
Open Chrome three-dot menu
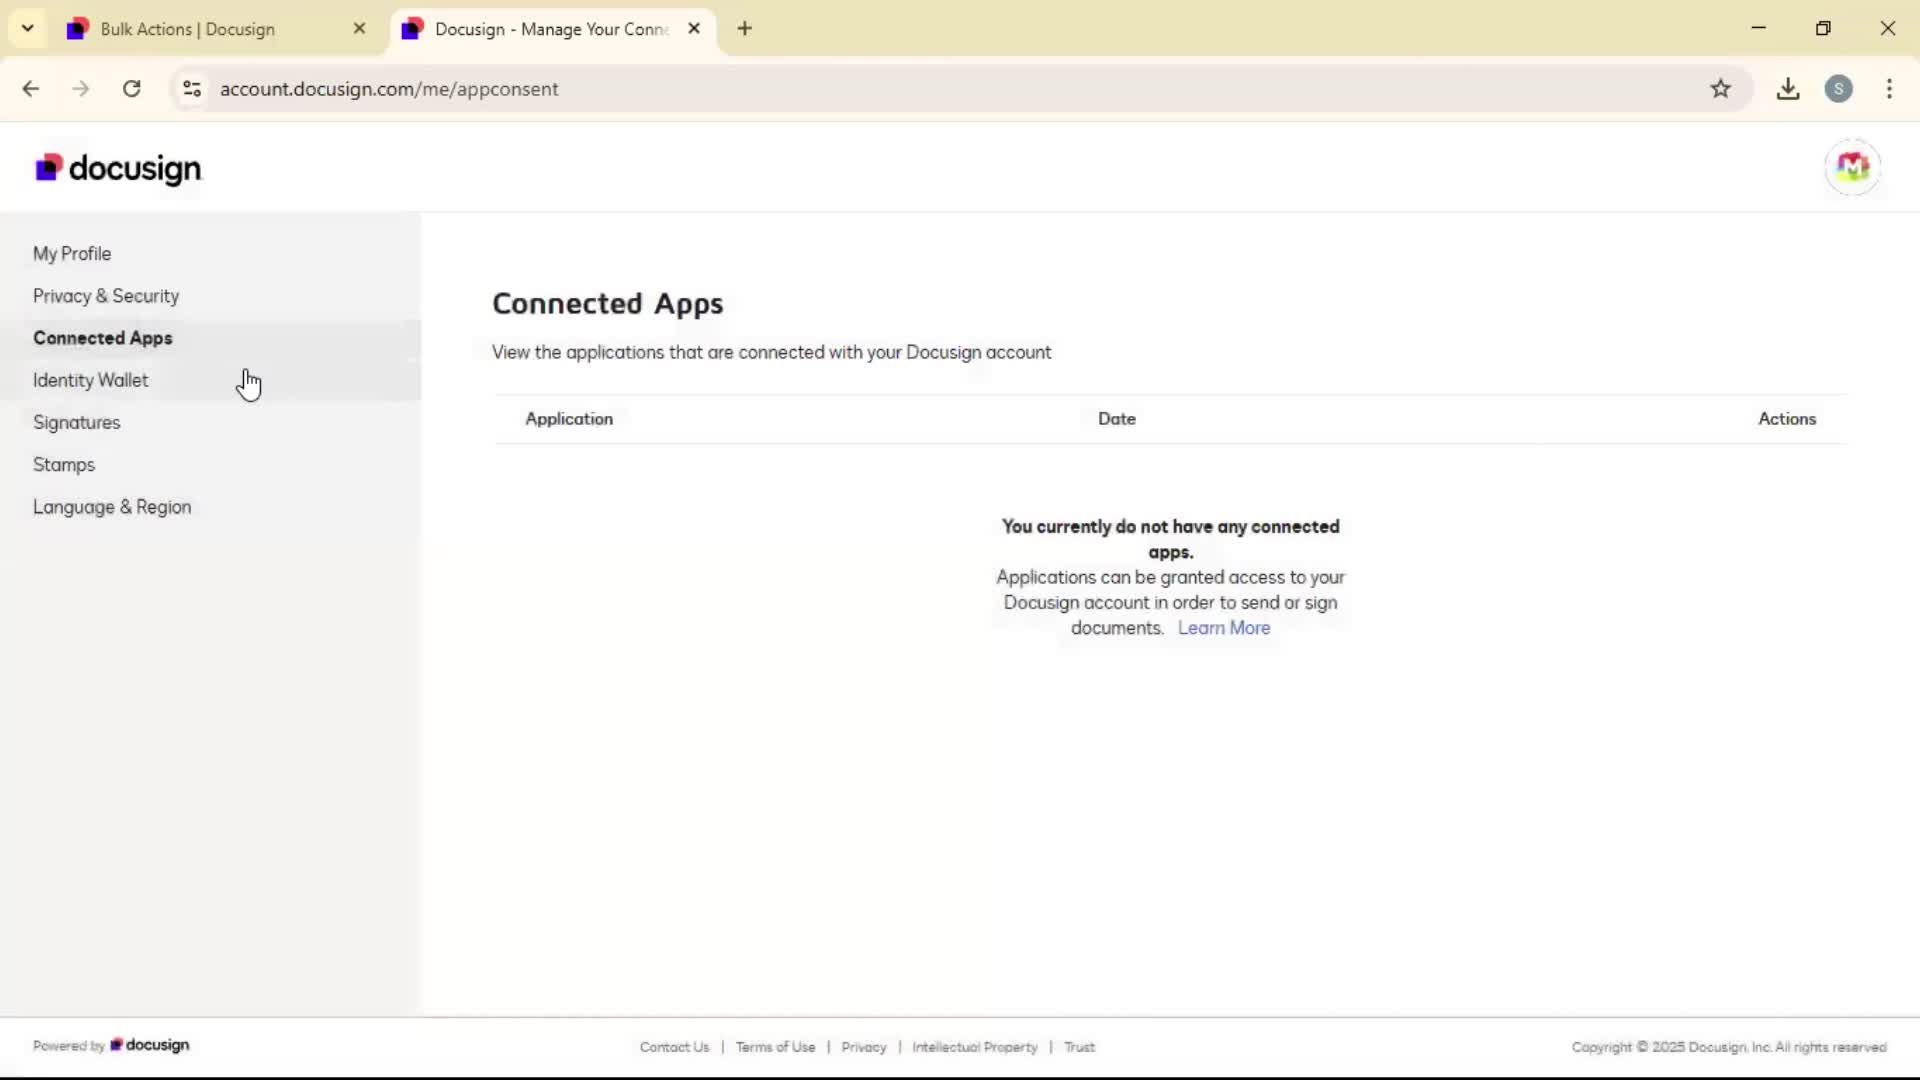[x=1889, y=89]
